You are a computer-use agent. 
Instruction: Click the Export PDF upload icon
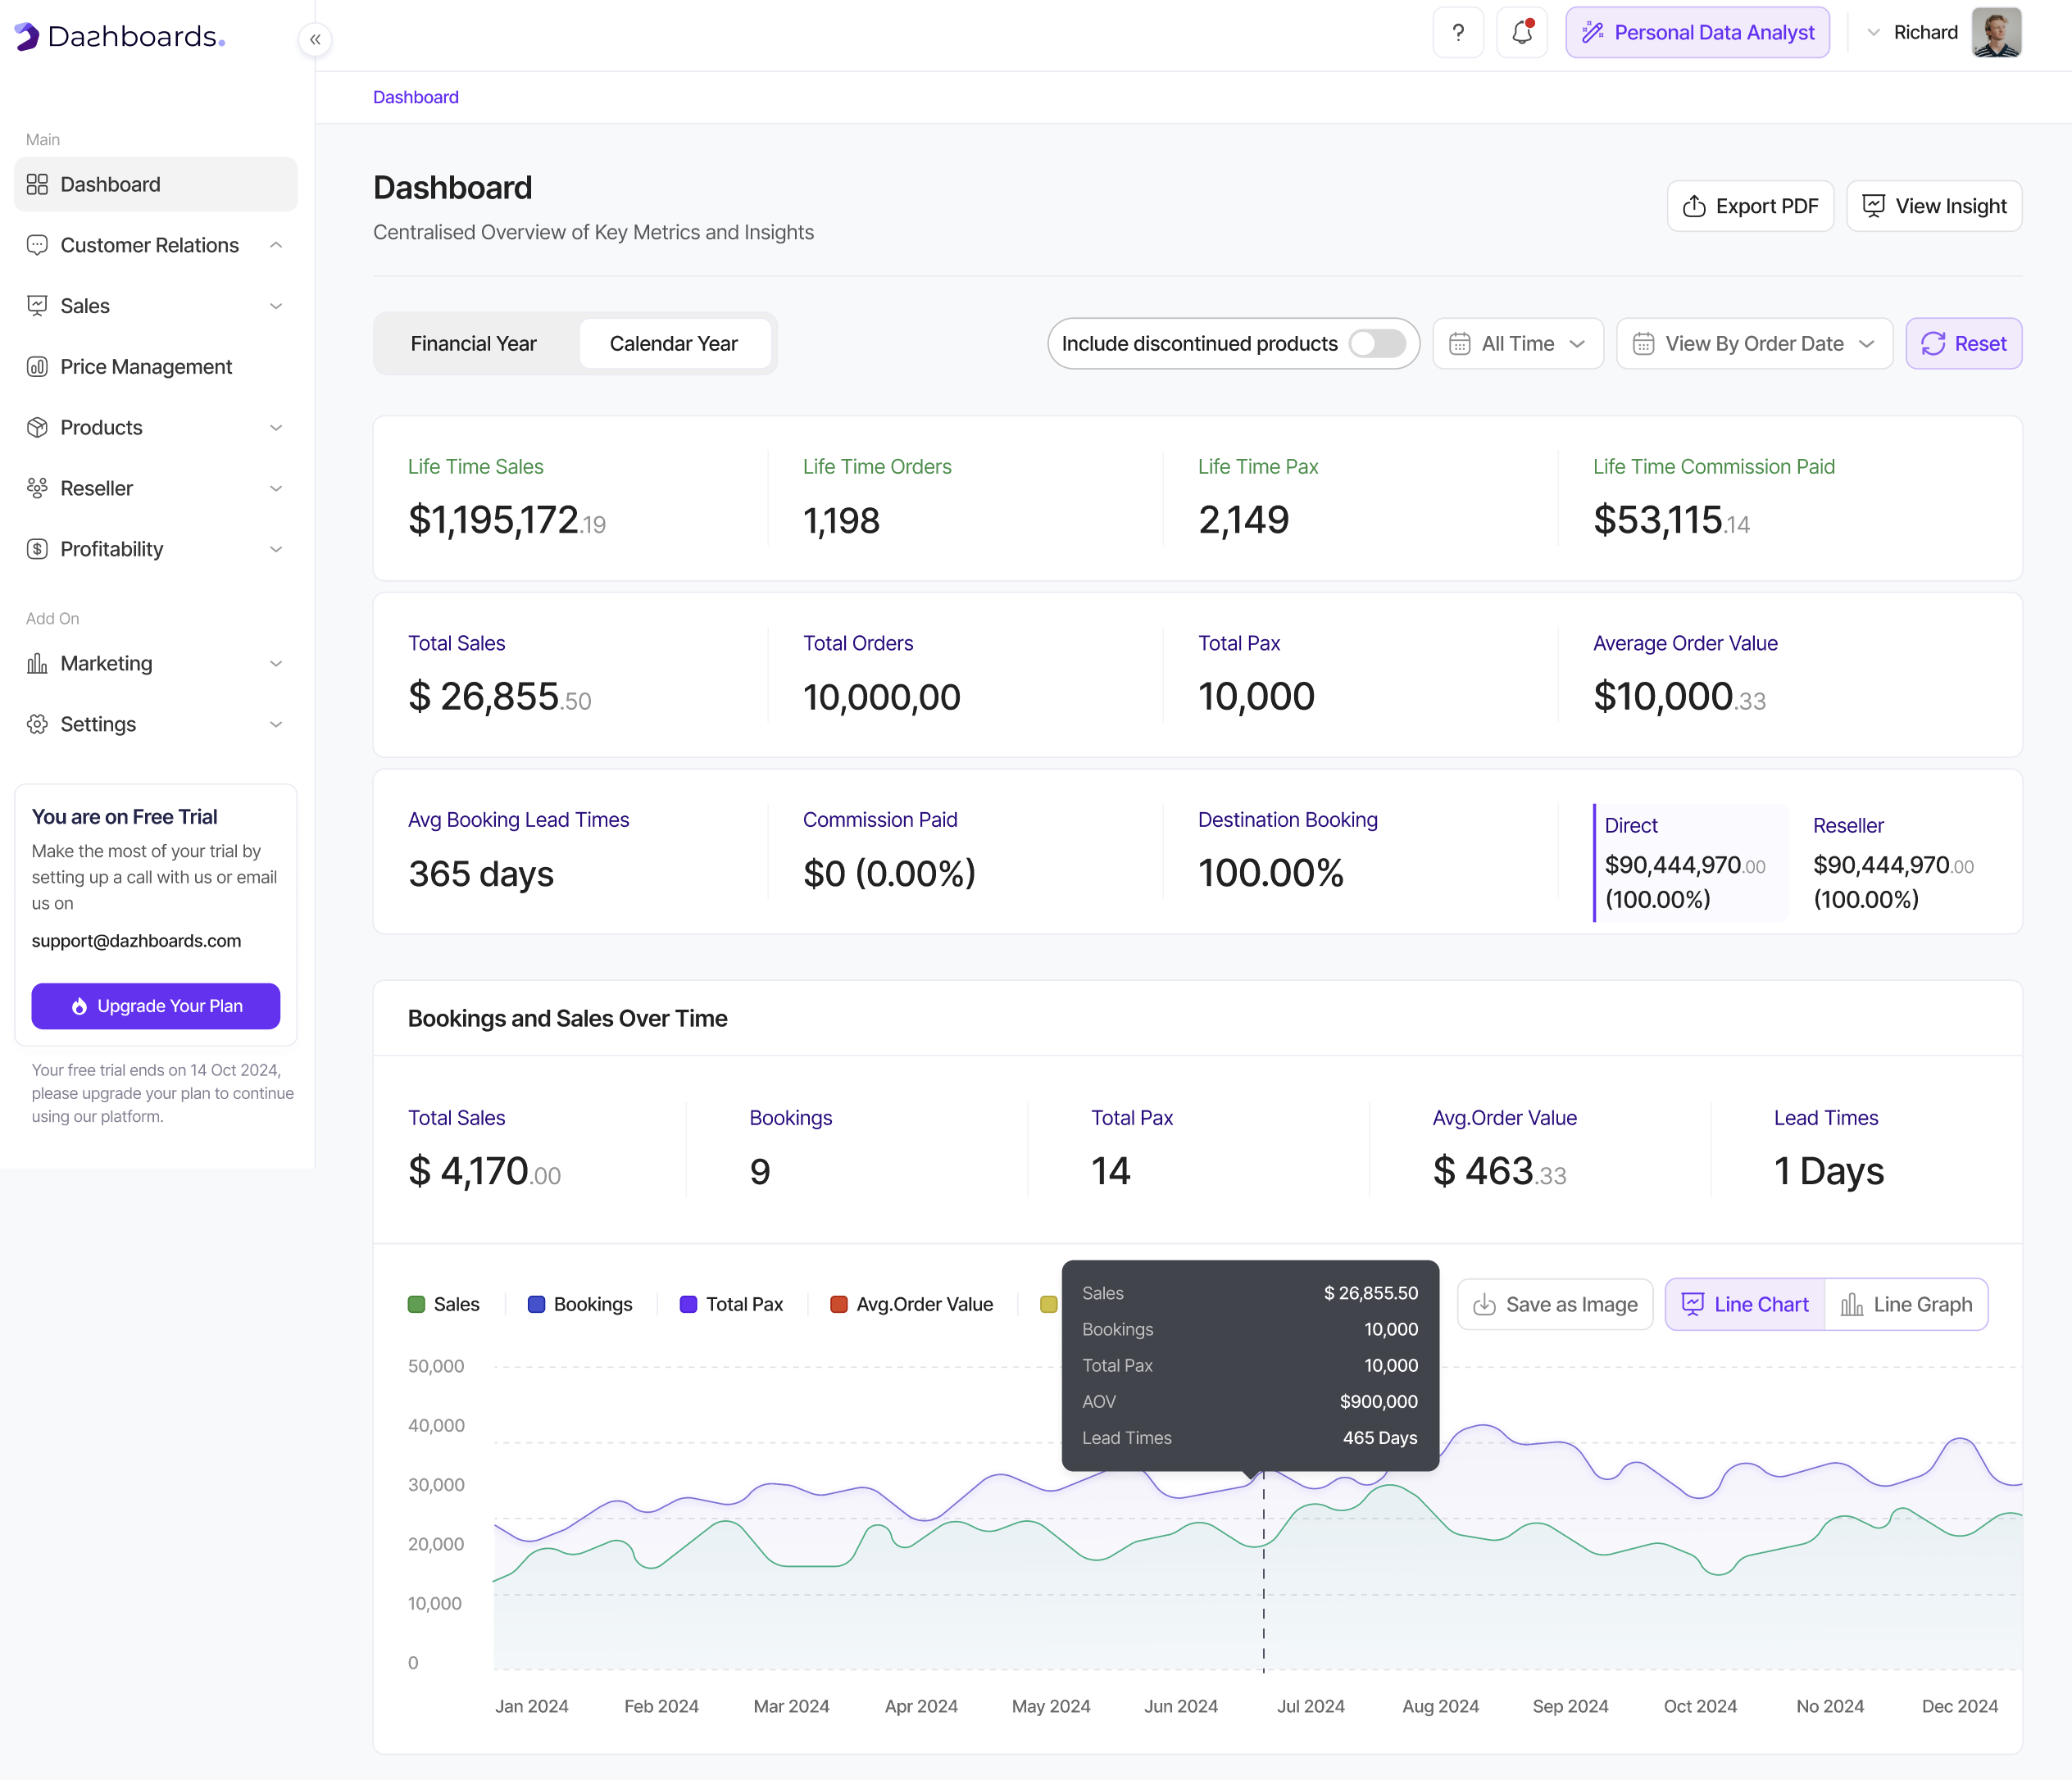tap(1694, 206)
